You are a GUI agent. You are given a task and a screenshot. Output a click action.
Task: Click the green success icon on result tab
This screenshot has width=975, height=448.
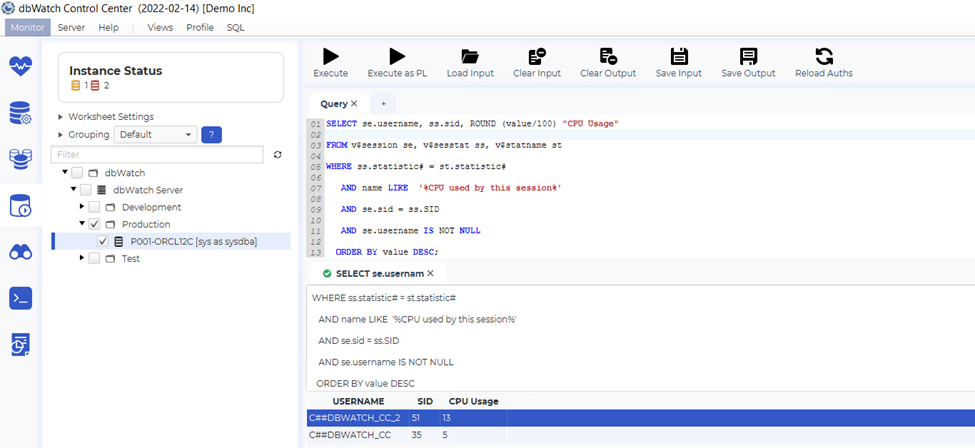point(327,273)
